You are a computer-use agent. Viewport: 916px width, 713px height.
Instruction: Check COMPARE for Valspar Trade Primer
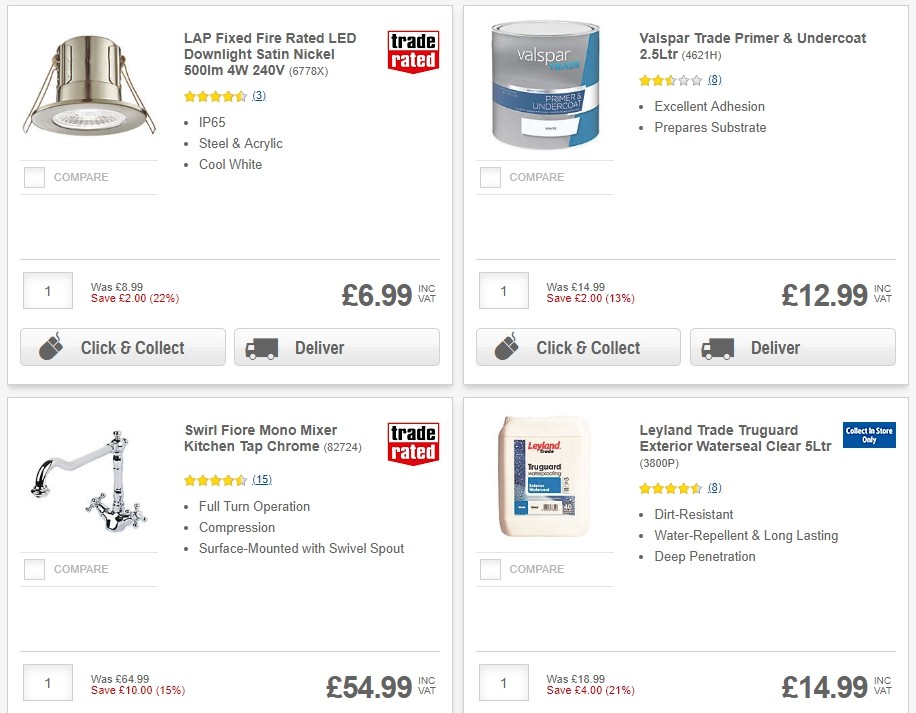point(489,177)
